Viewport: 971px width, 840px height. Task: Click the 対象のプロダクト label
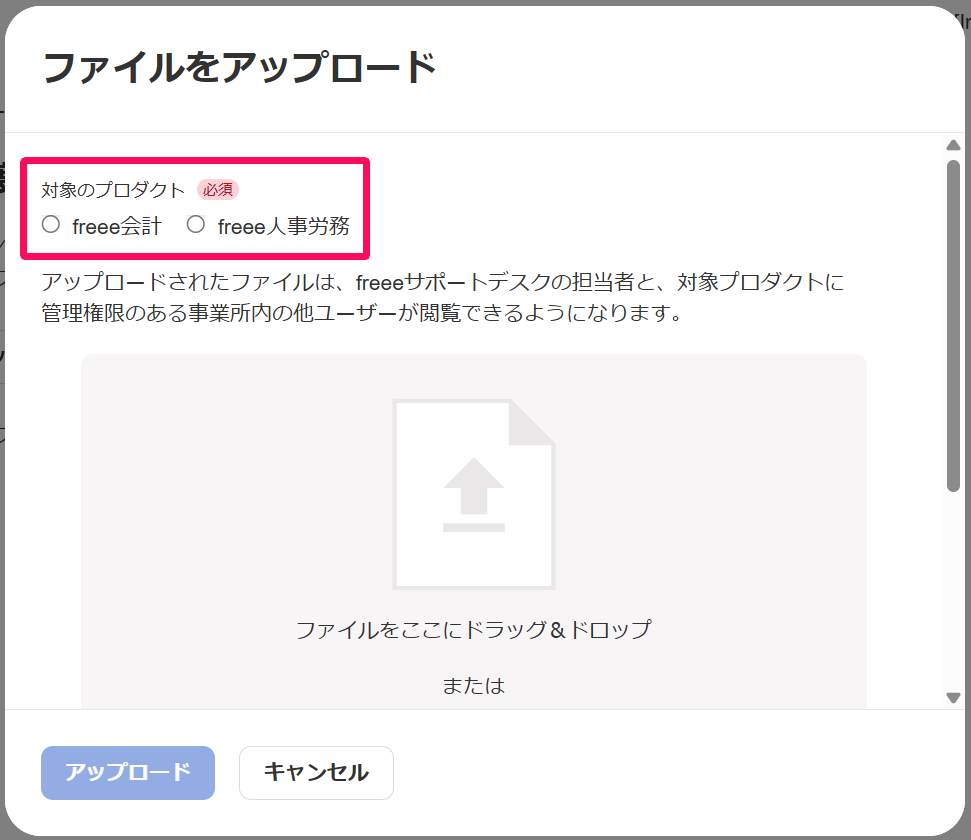coord(113,190)
